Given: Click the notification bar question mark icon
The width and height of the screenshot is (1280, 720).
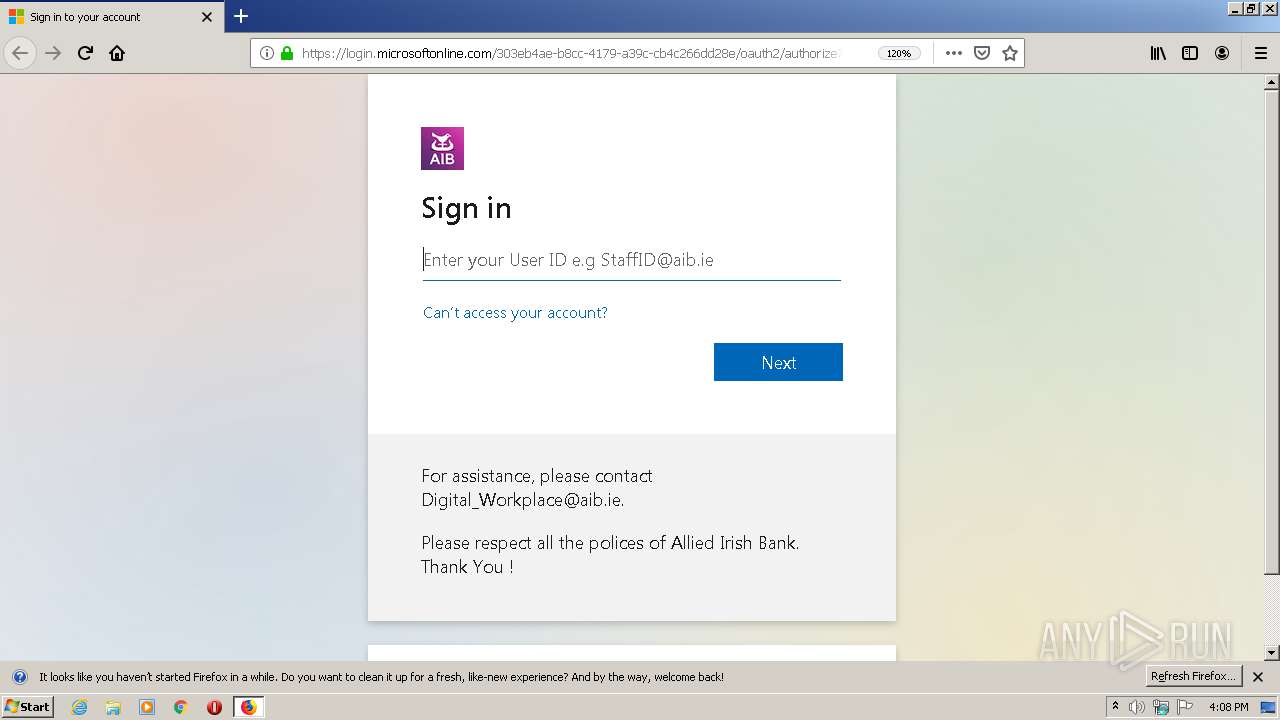Looking at the screenshot, I should tap(19, 677).
